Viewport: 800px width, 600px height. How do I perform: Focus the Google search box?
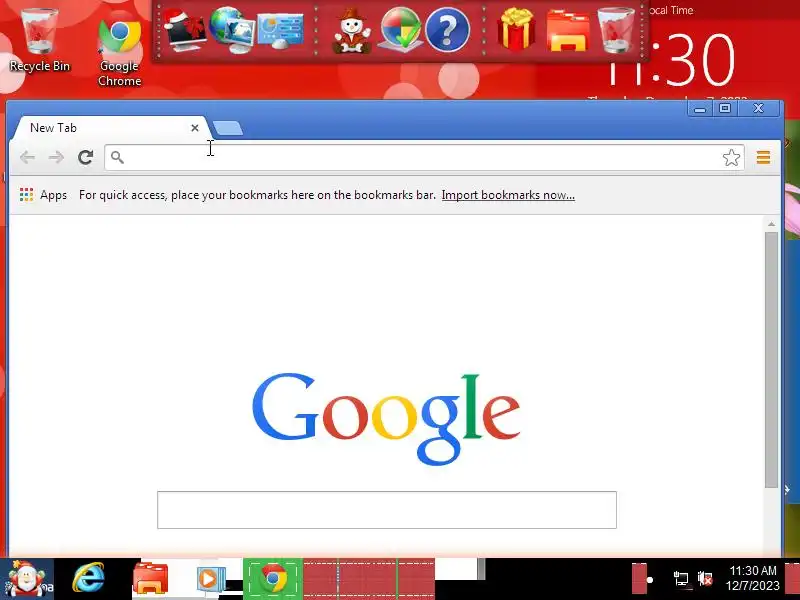tap(387, 510)
